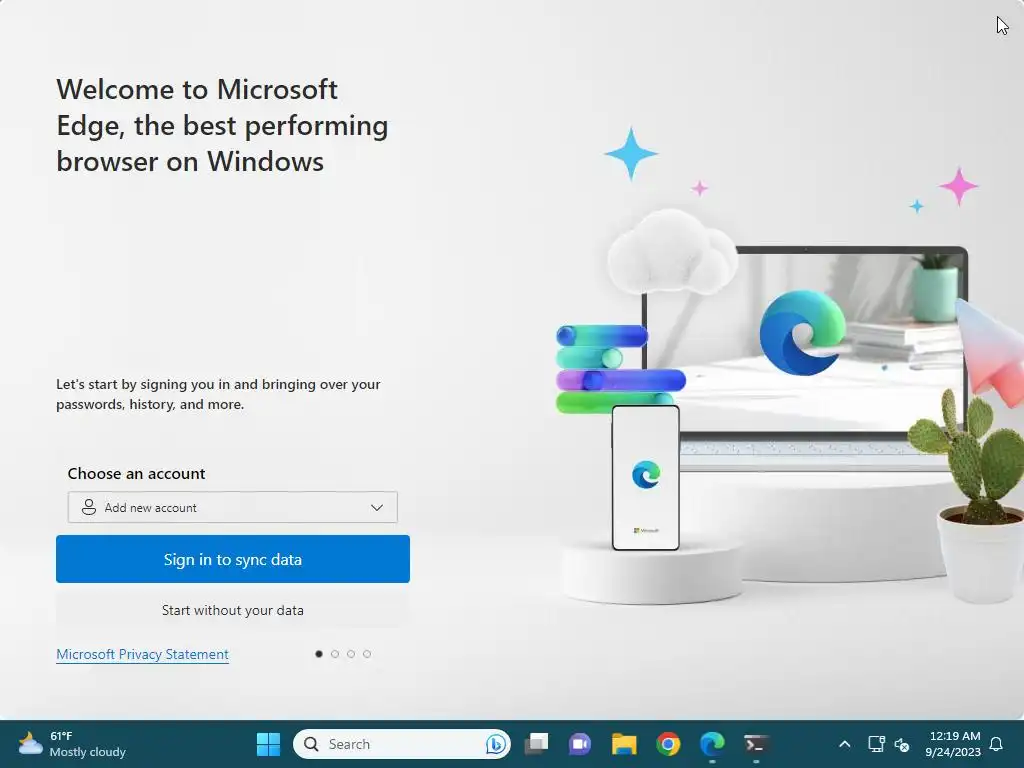Open network status tray icon
The height and width of the screenshot is (768, 1024).
click(x=876, y=744)
